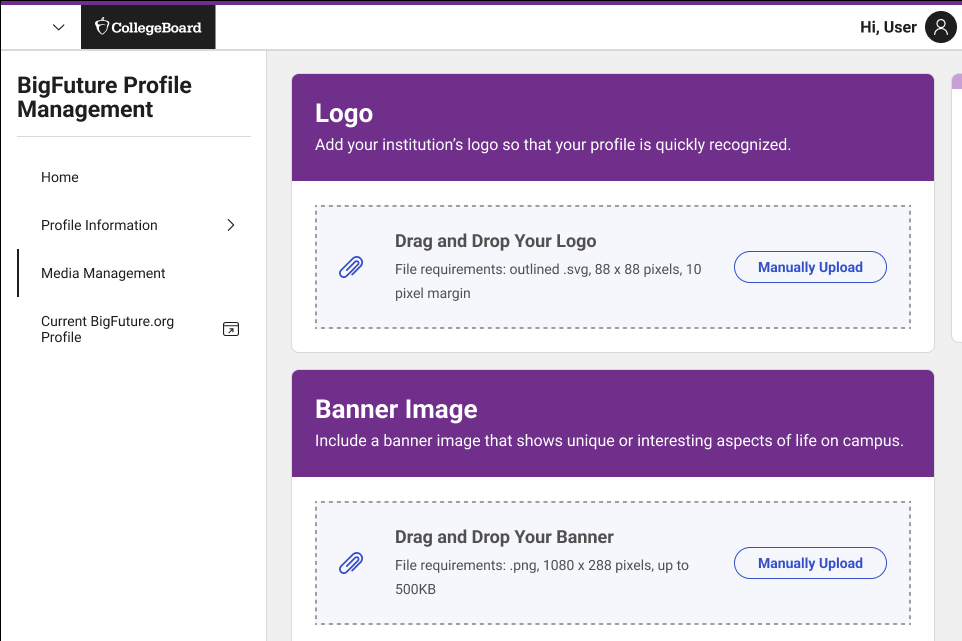Screen dimensions: 962x641
Task: Click the CollegeBoard logo
Action: (148, 27)
